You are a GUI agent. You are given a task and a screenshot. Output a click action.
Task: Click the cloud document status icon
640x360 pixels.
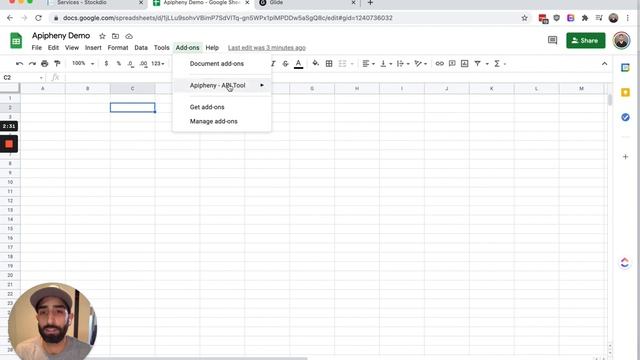[129, 36]
